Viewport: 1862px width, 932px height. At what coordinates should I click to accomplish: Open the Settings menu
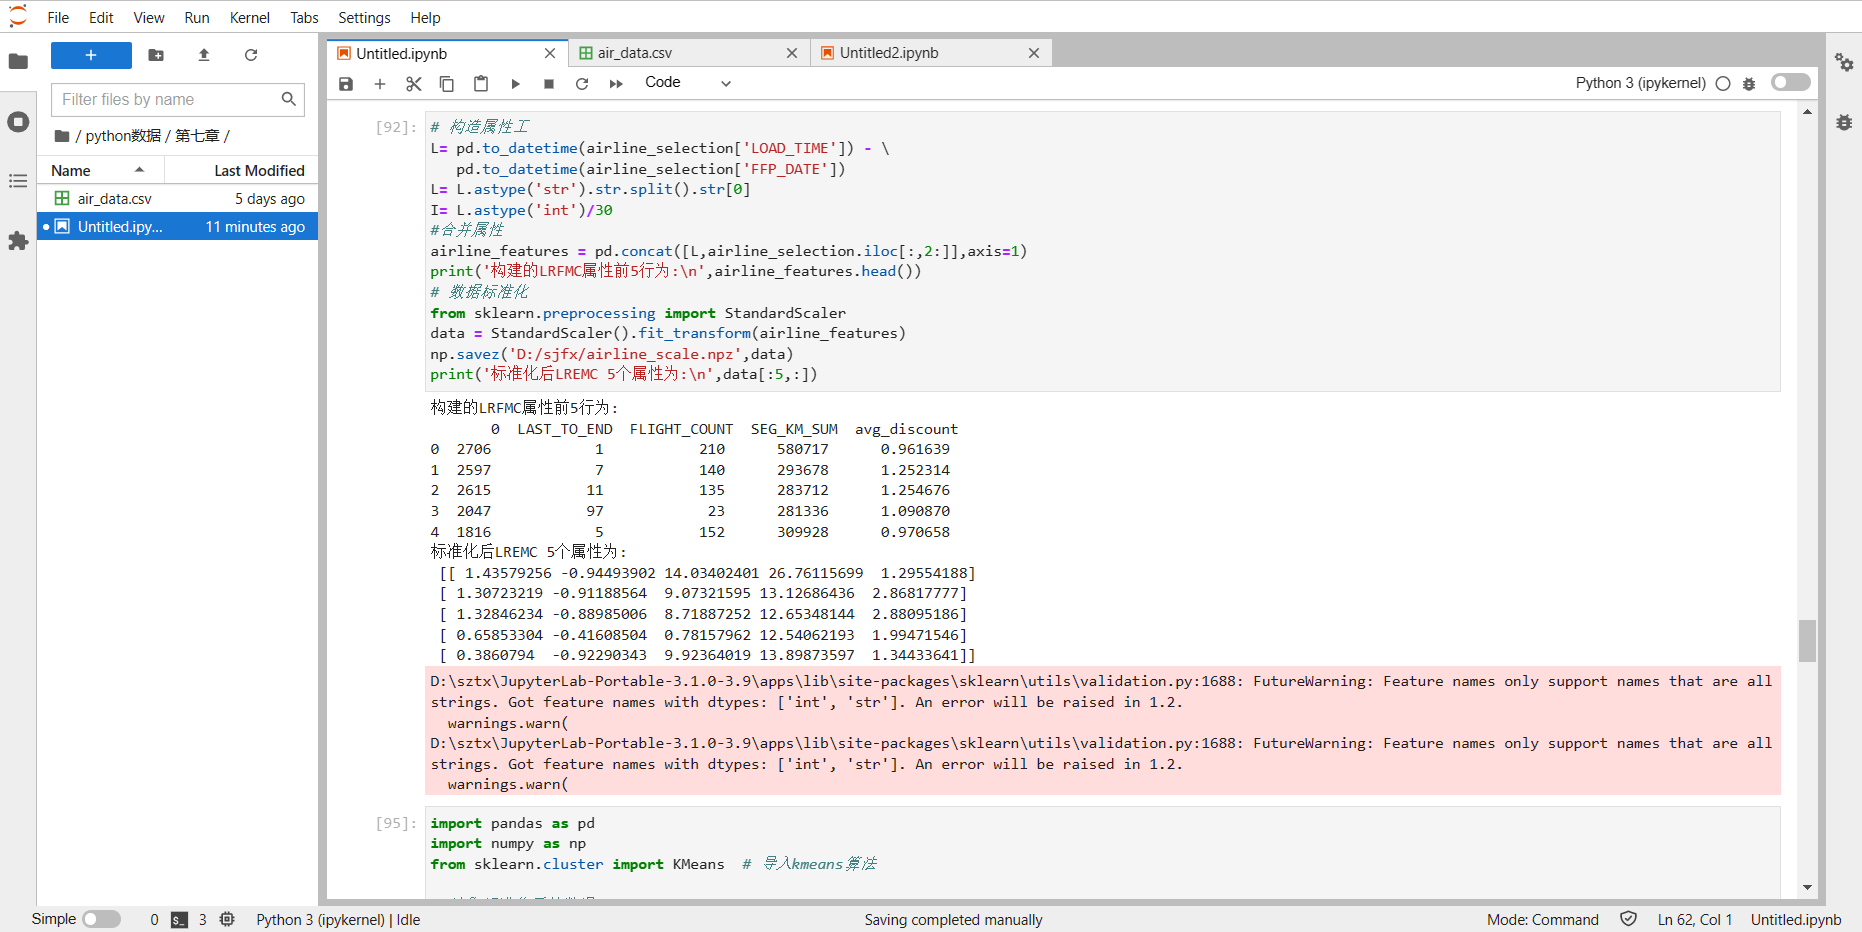pos(364,18)
